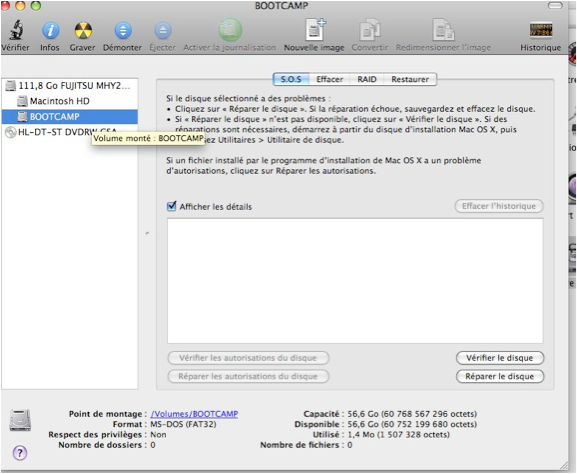
Task: Click the Redimensionner l'image toolbar icon
Action: [x=443, y=30]
